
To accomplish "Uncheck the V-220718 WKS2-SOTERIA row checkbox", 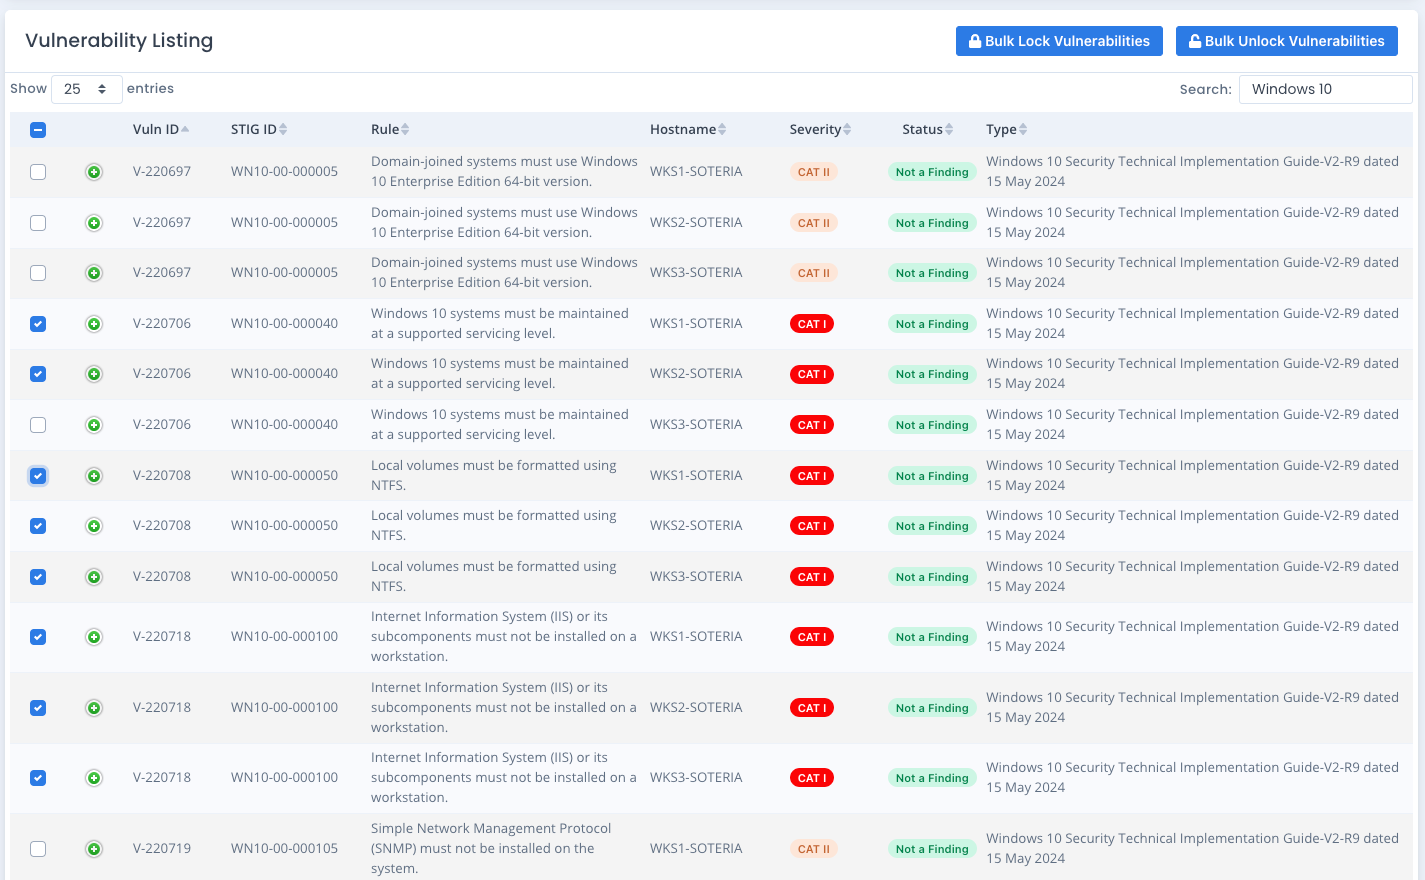I will point(38,708).
